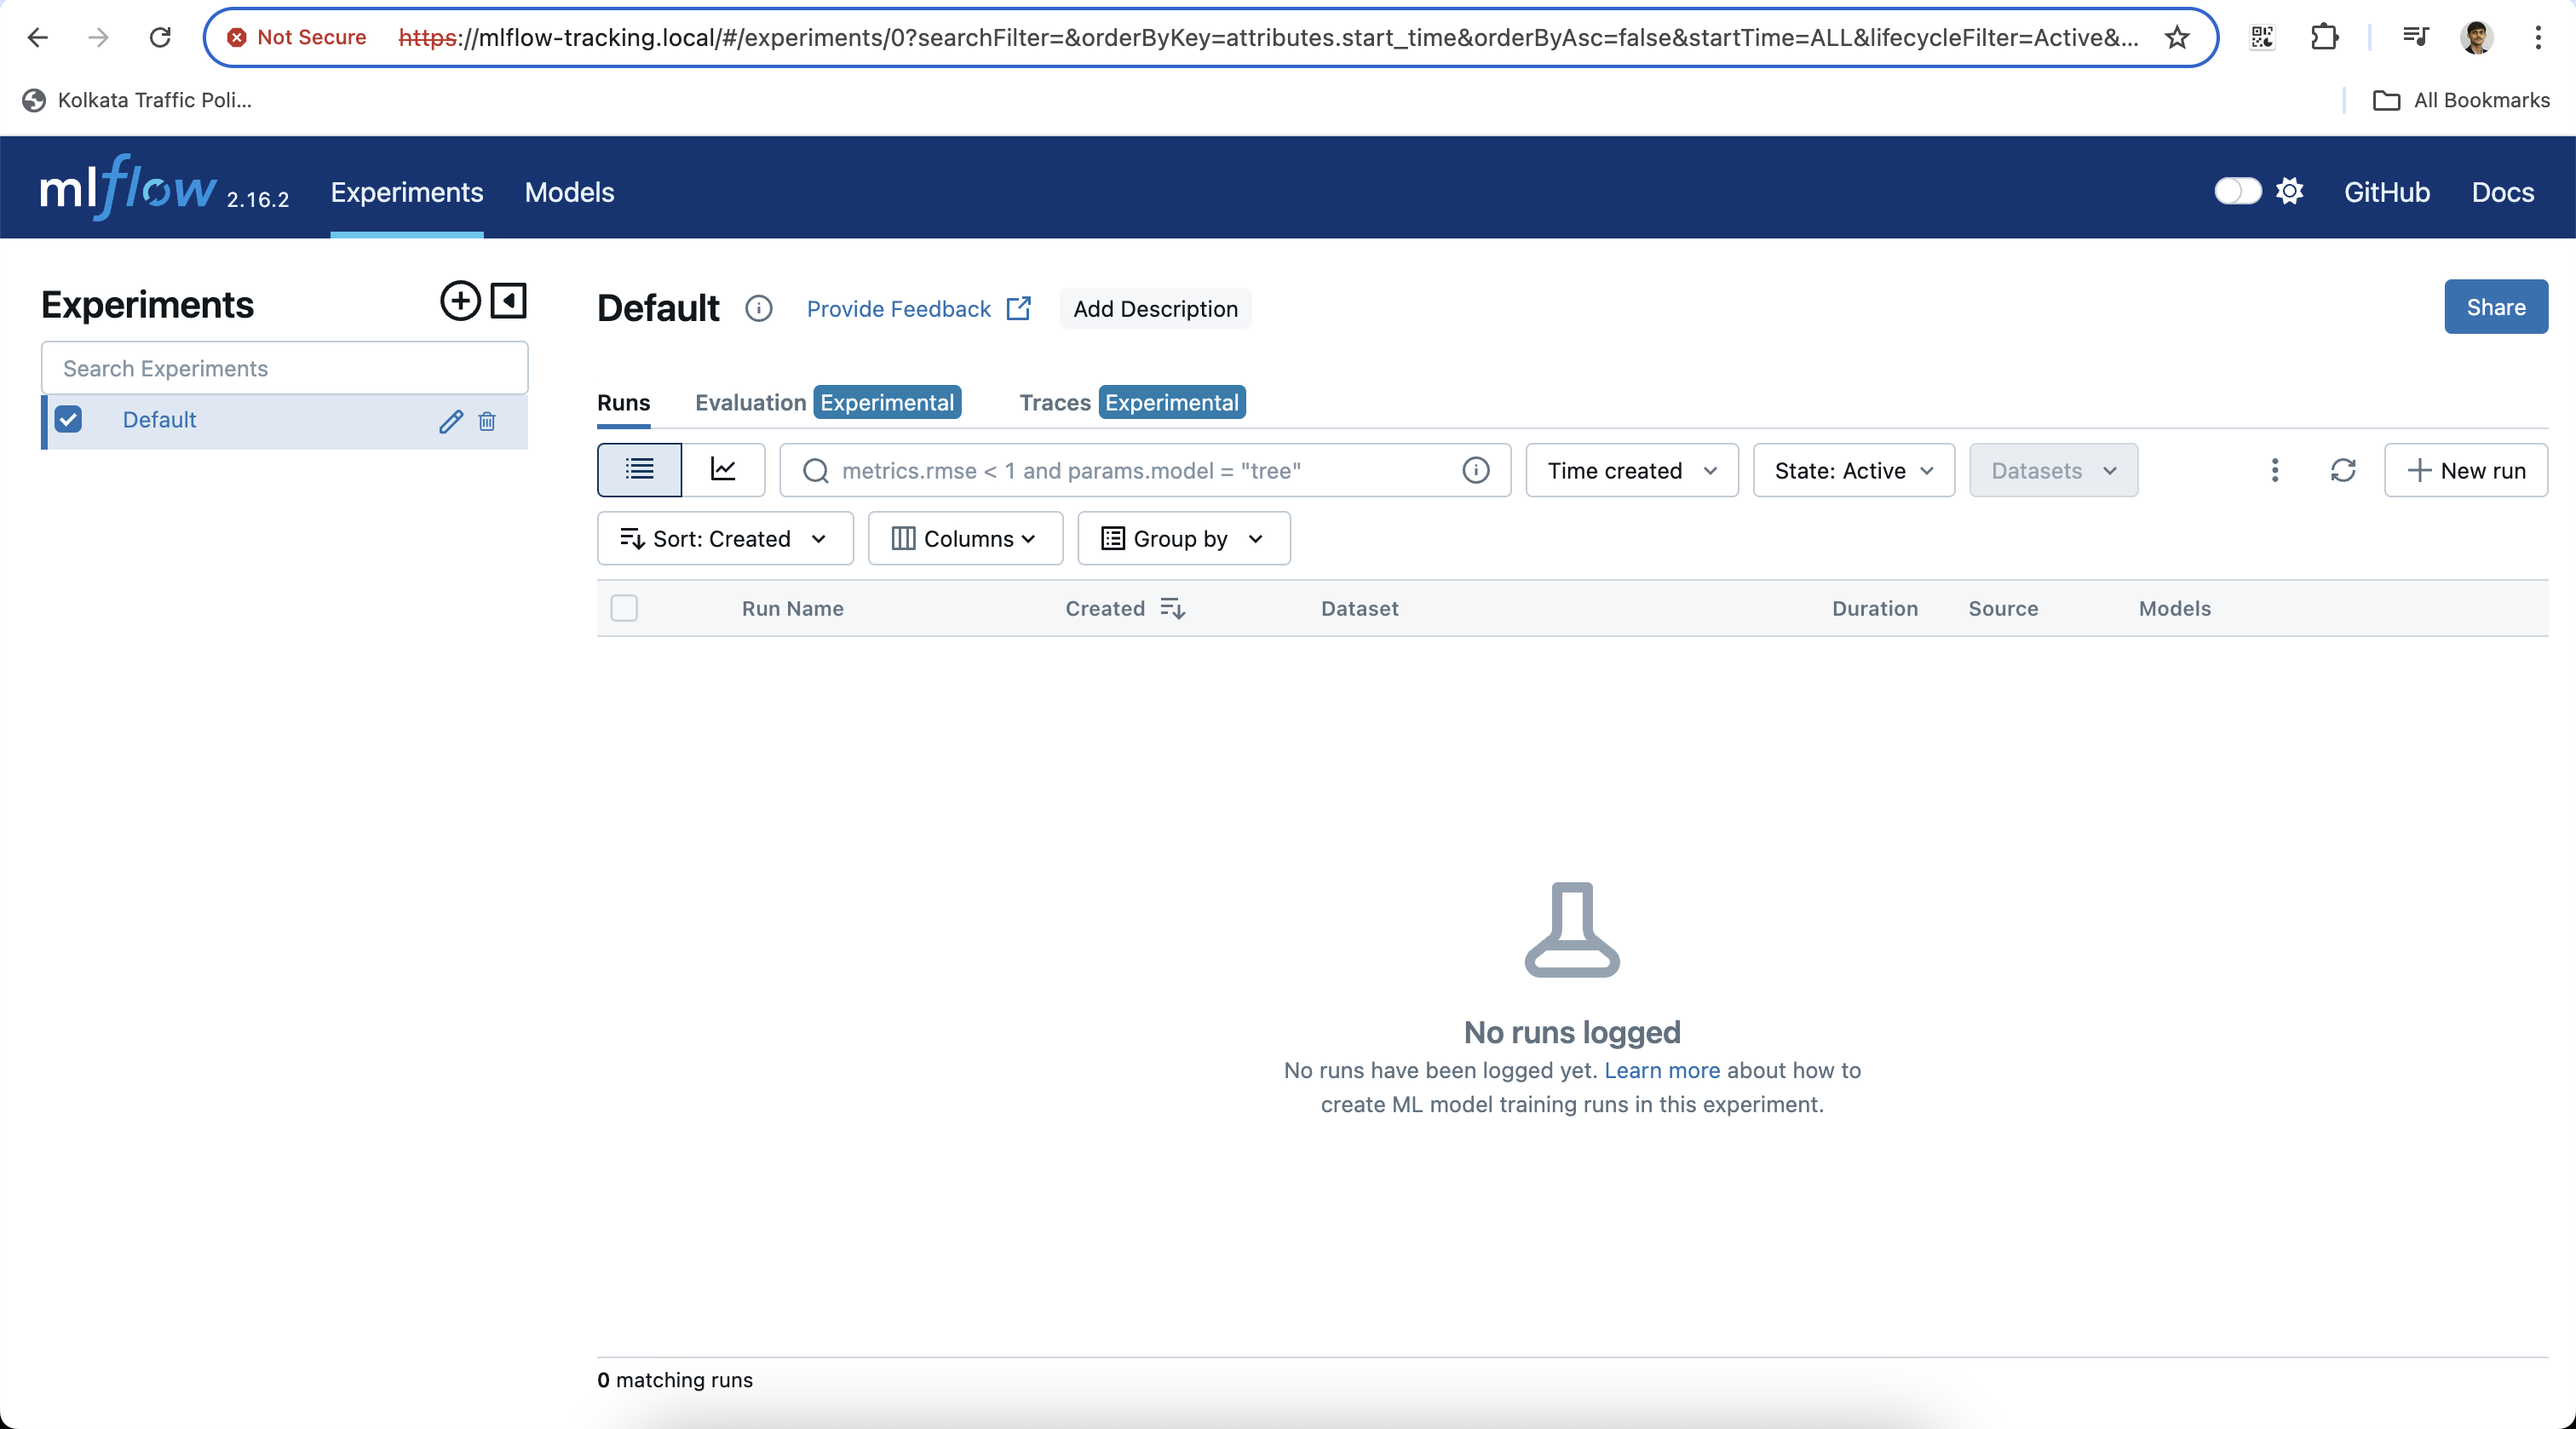Open the Models page in navbar
The height and width of the screenshot is (1429, 2576).
[569, 192]
